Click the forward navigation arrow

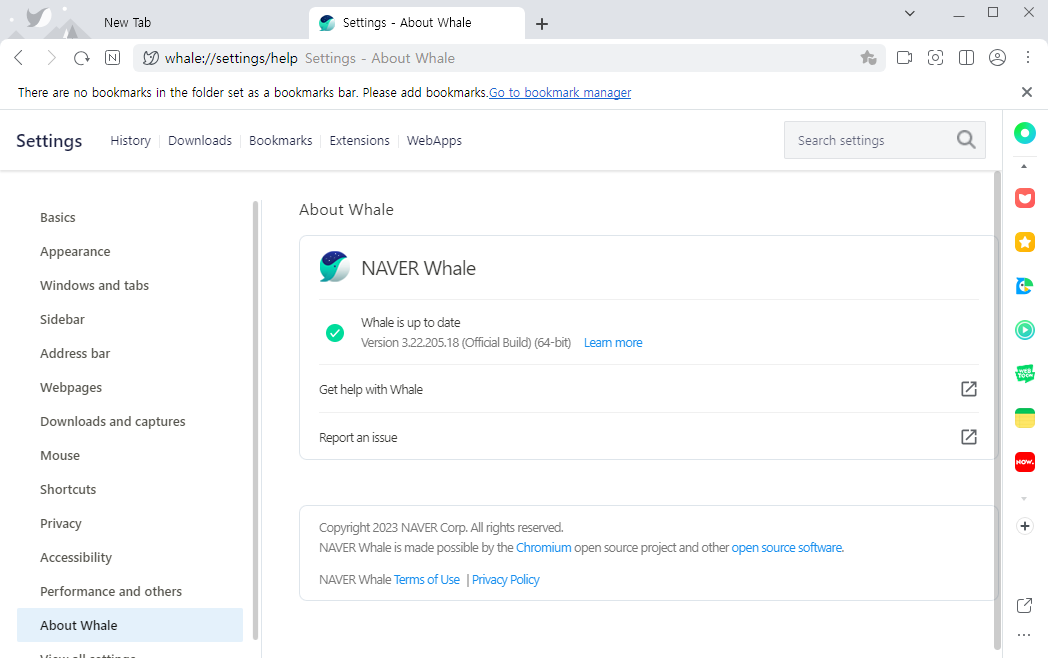point(51,58)
